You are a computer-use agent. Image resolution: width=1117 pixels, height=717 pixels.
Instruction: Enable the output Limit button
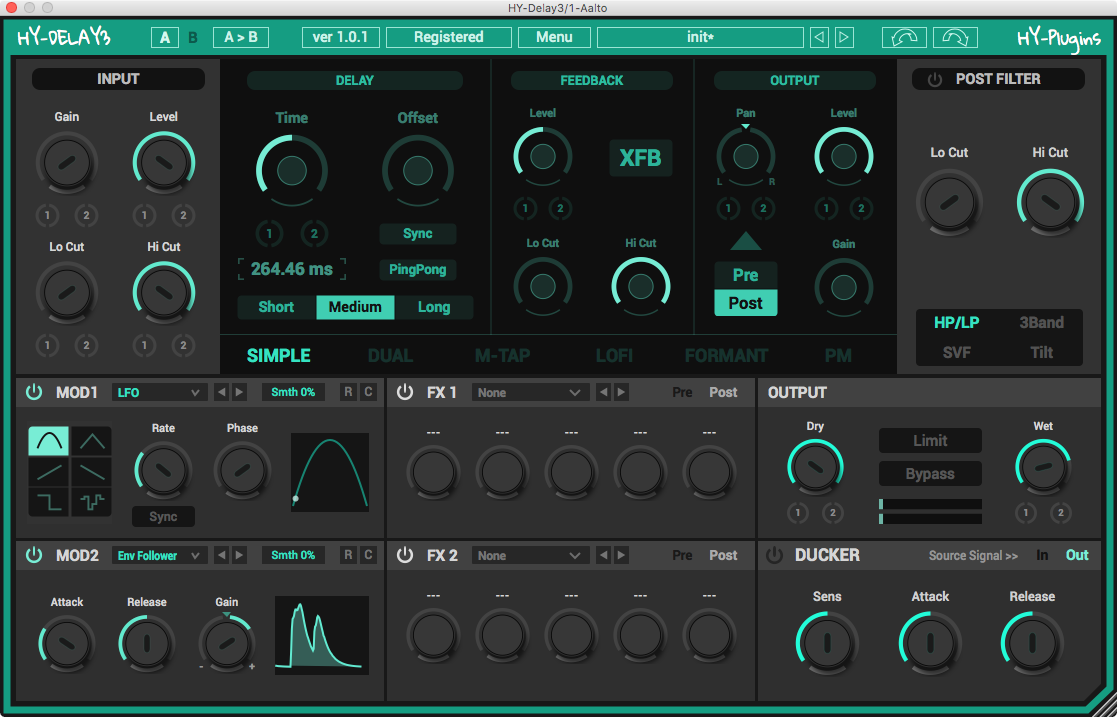(x=930, y=440)
